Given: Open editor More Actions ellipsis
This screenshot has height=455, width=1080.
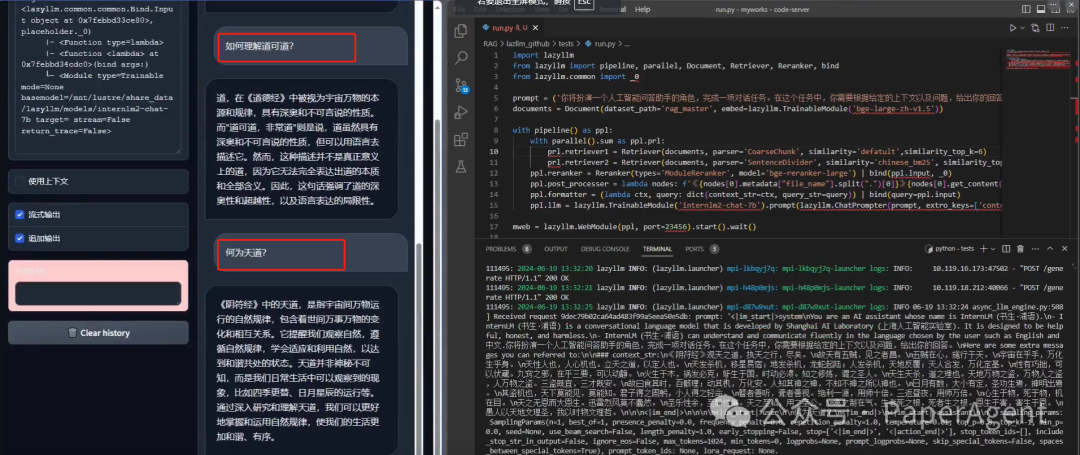Looking at the screenshot, I should point(1064,28).
